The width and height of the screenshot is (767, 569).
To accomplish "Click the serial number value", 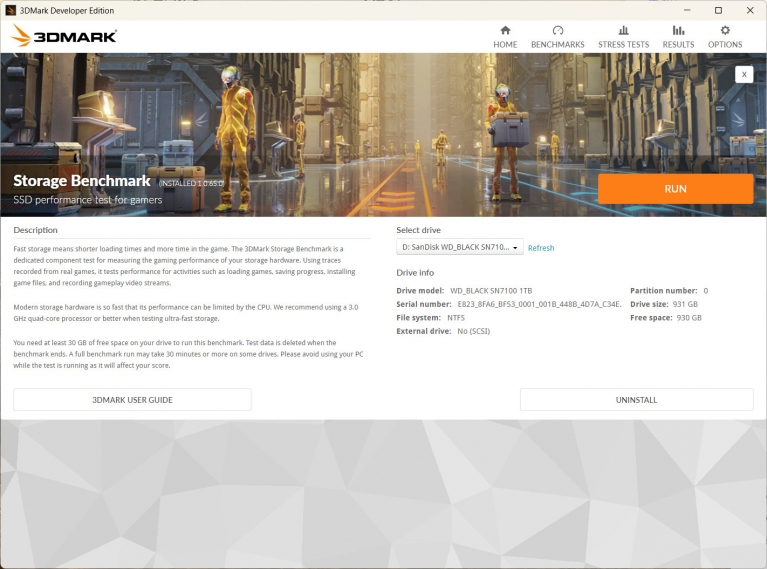I will tap(540, 304).
